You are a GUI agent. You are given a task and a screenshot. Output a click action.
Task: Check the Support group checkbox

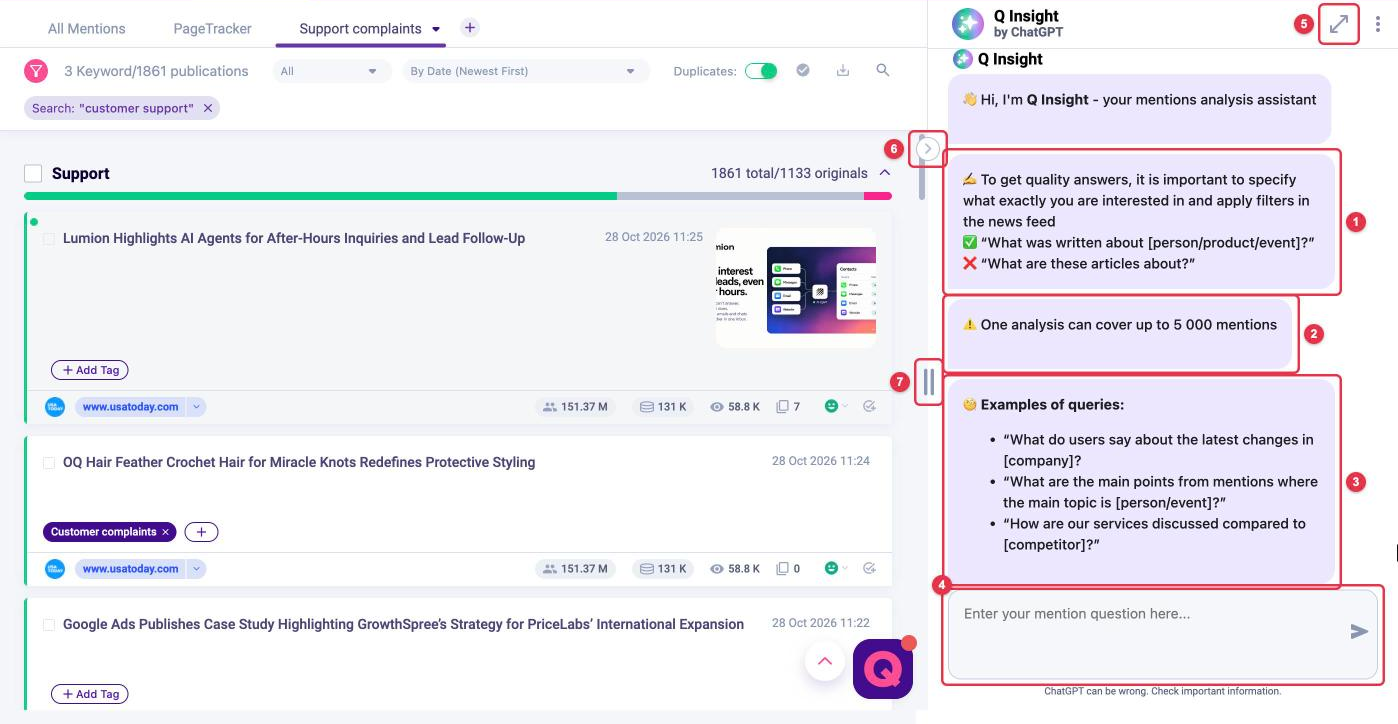[34, 173]
